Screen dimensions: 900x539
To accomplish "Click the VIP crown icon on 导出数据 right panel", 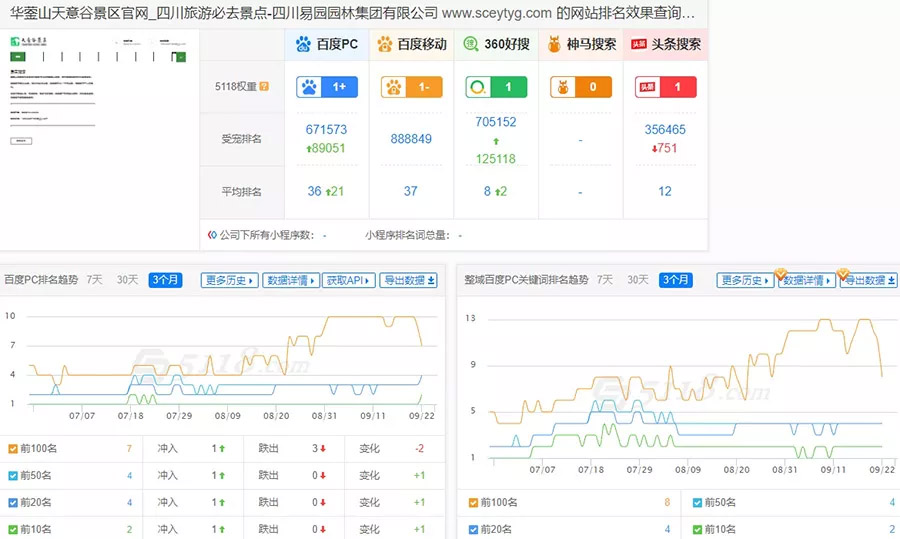I will (843, 273).
